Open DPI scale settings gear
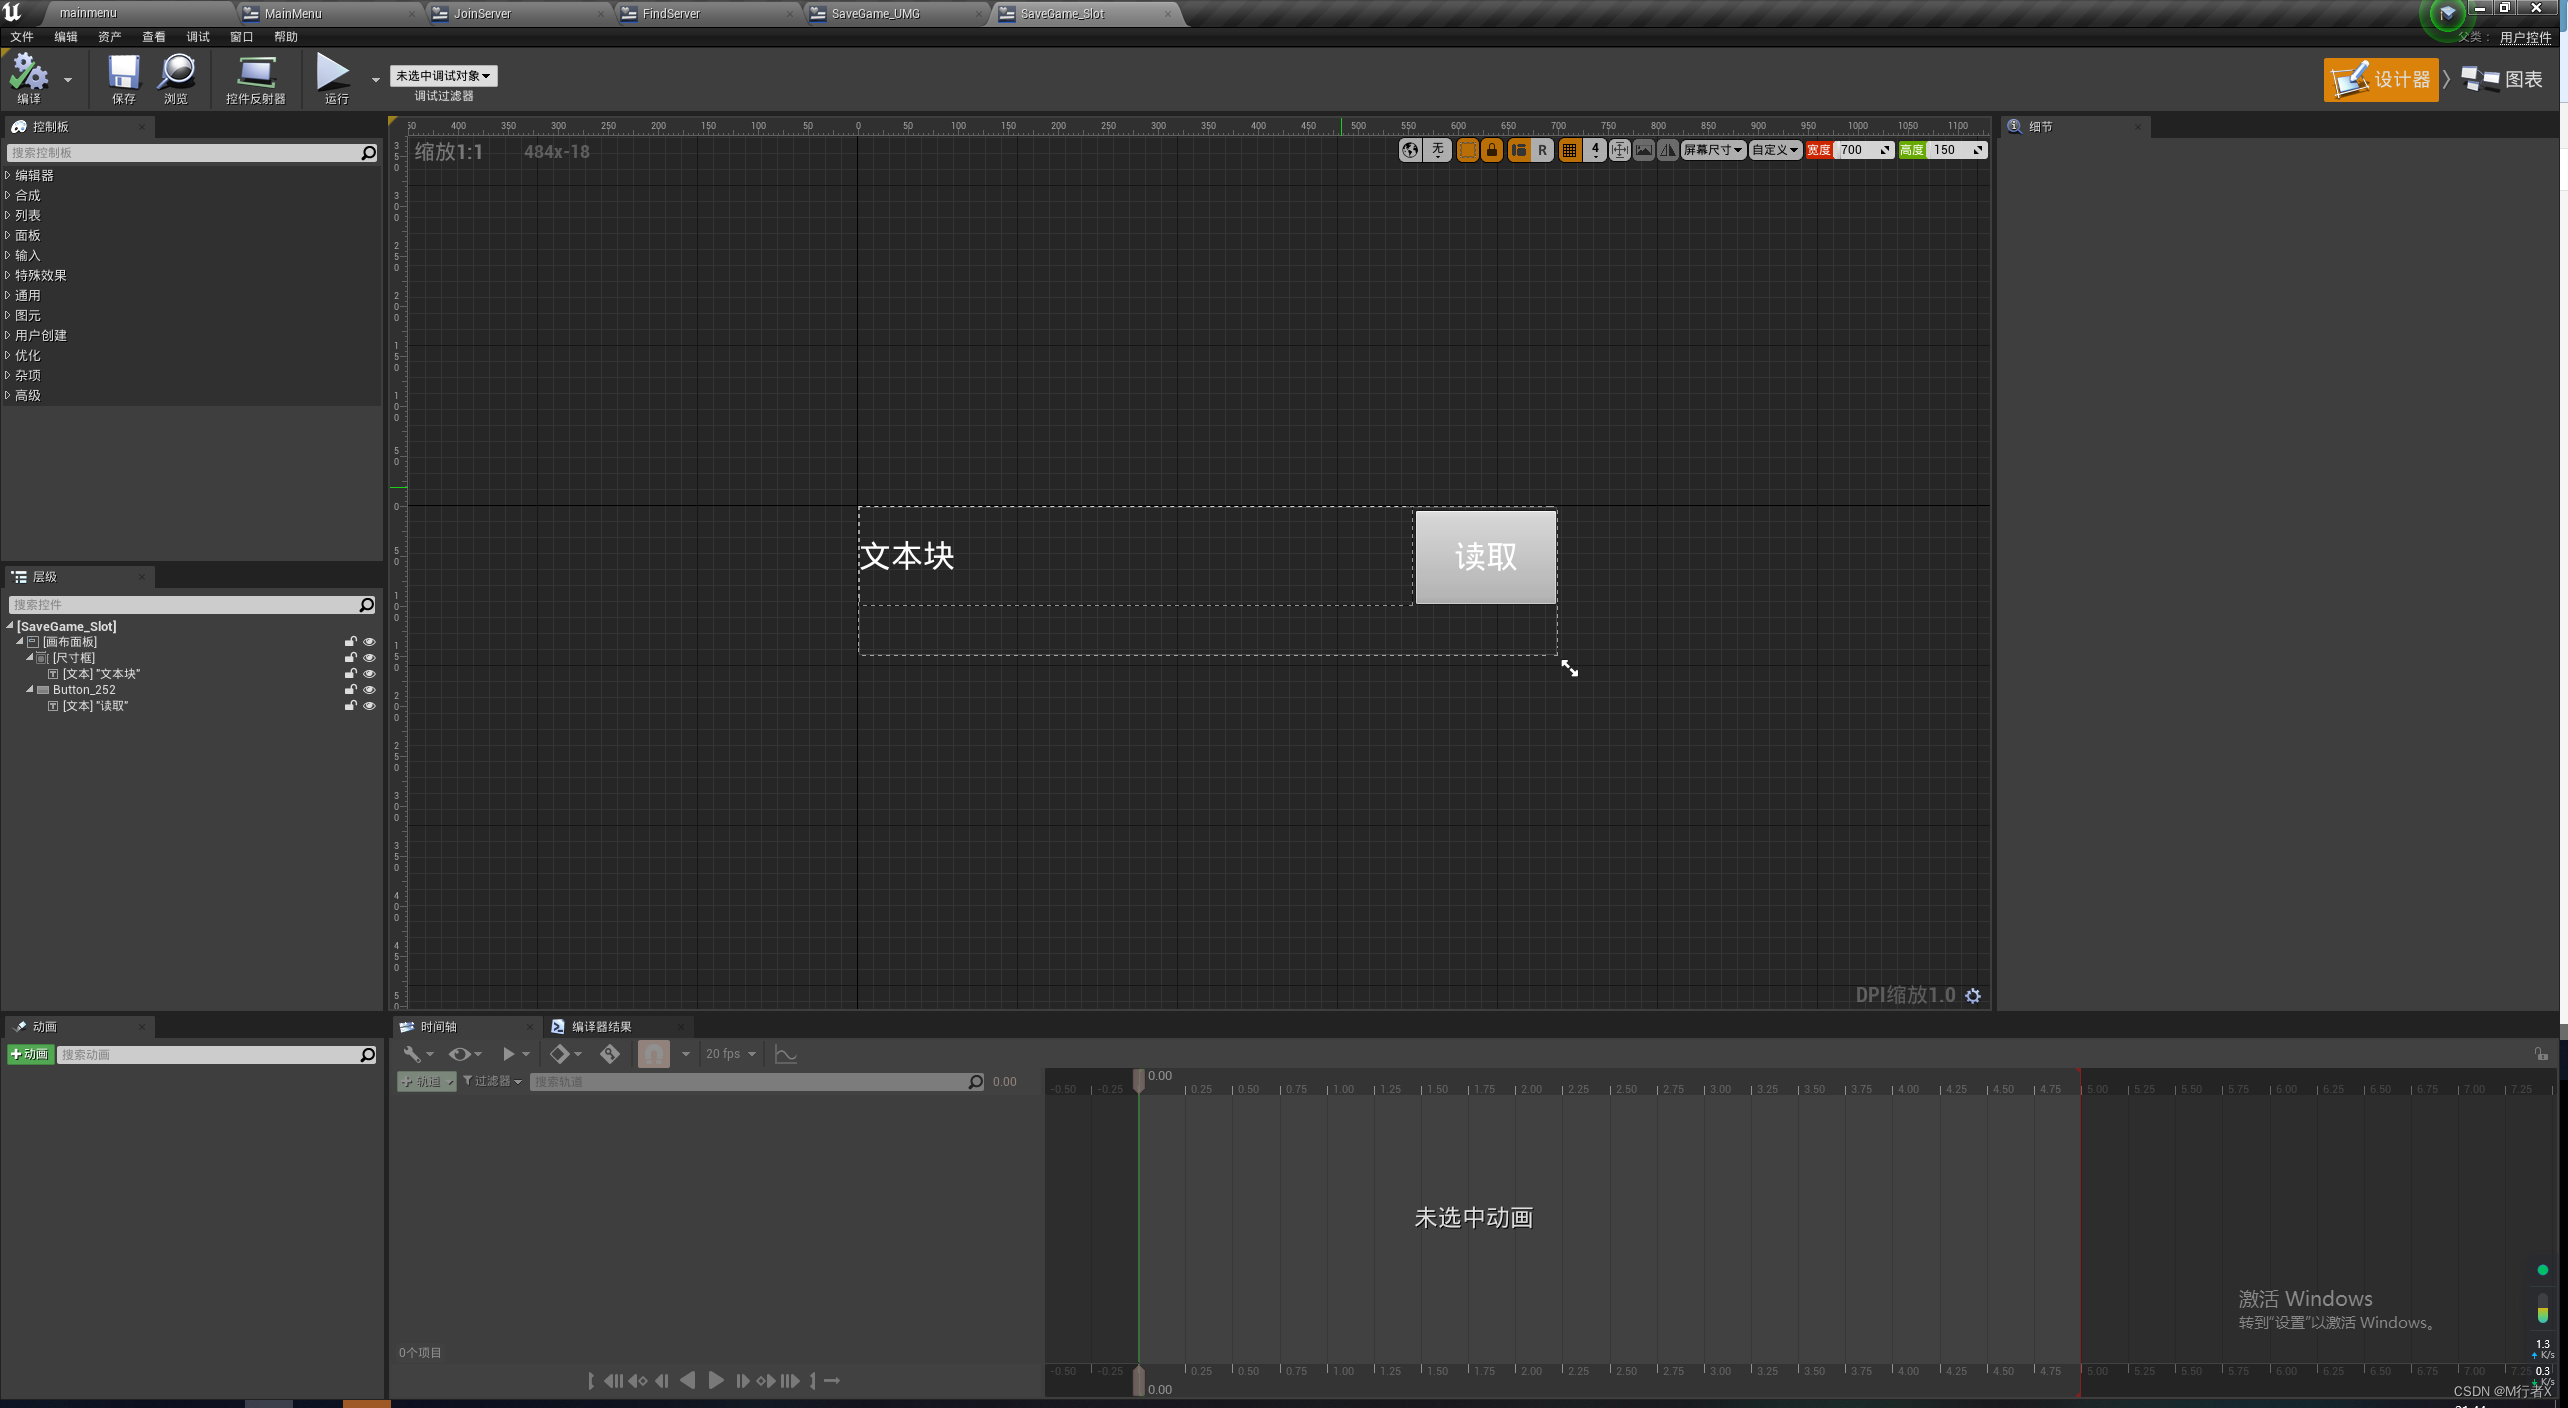2568x1408 pixels. tap(1973, 996)
